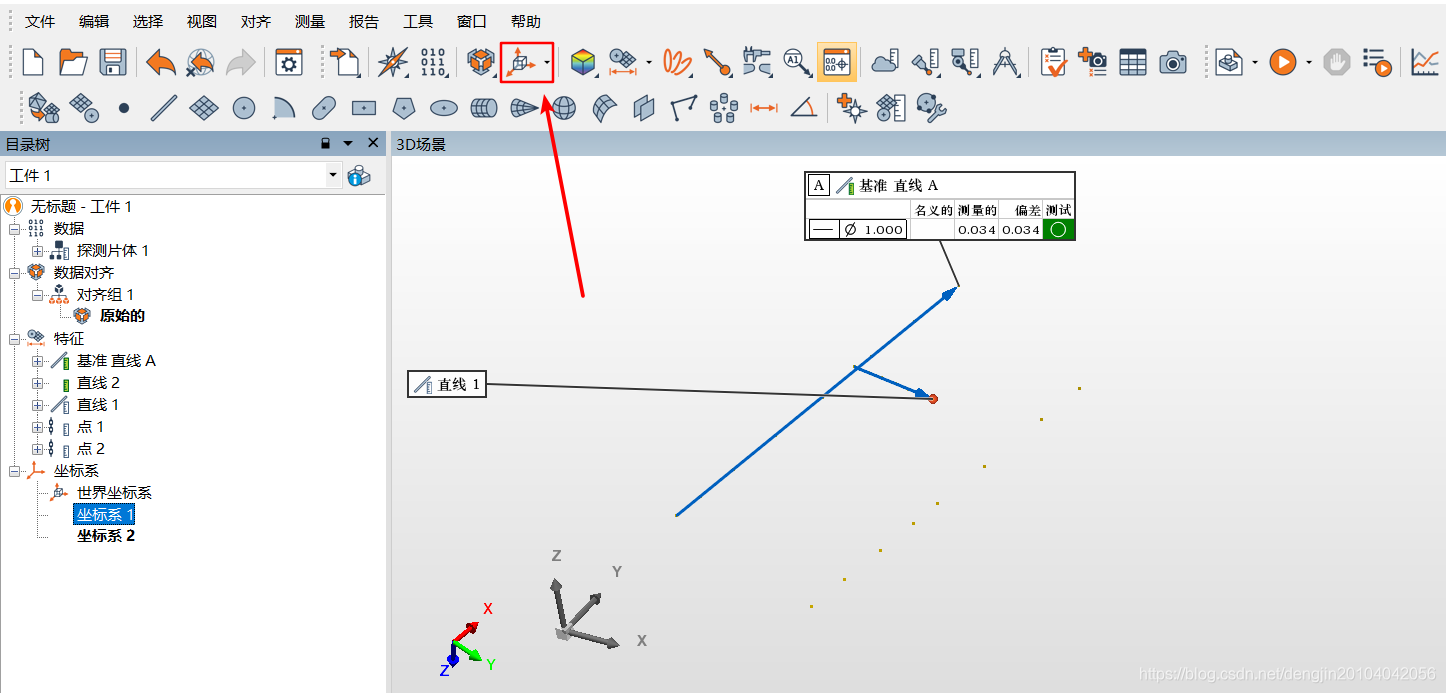Viewport: 1446px width, 693px height.
Task: Click the compass star toolbar icon
Action: pos(393,62)
